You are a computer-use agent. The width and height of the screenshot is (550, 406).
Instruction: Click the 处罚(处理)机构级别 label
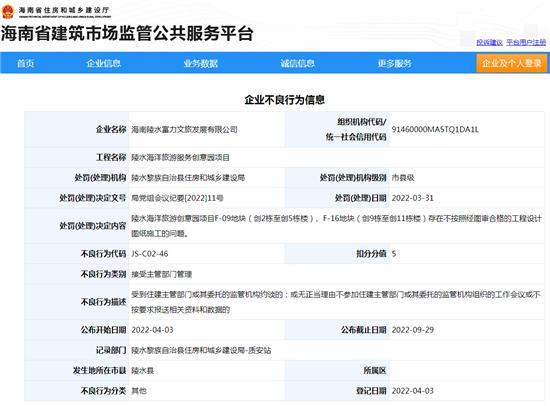point(353,178)
